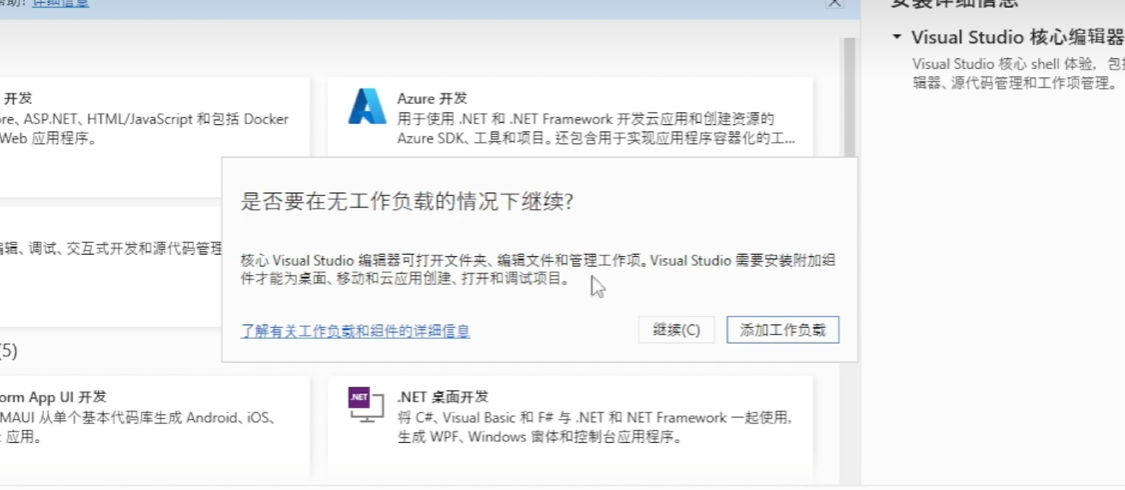1125x490 pixels.
Task: Collapse the Visual Studio 核心编辑器 section arrow
Action: click(897, 37)
